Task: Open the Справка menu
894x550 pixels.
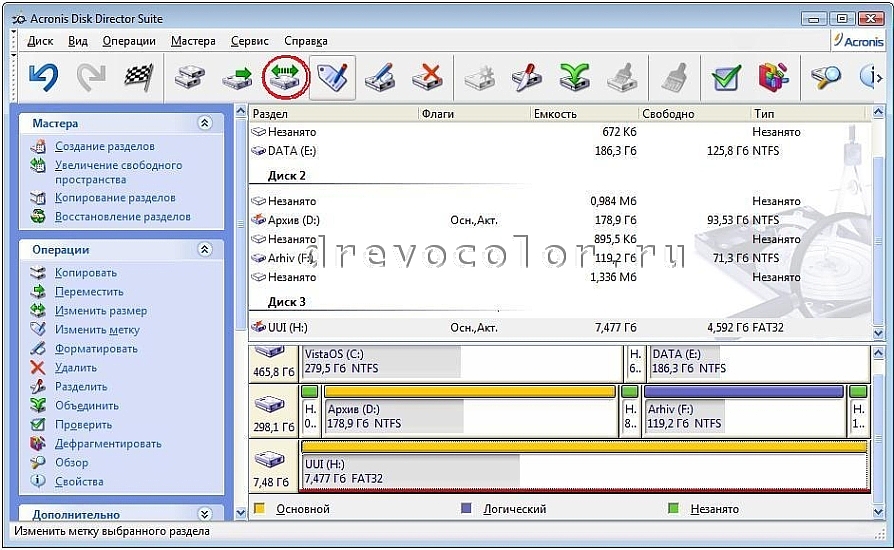Action: pyautogui.click(x=306, y=41)
